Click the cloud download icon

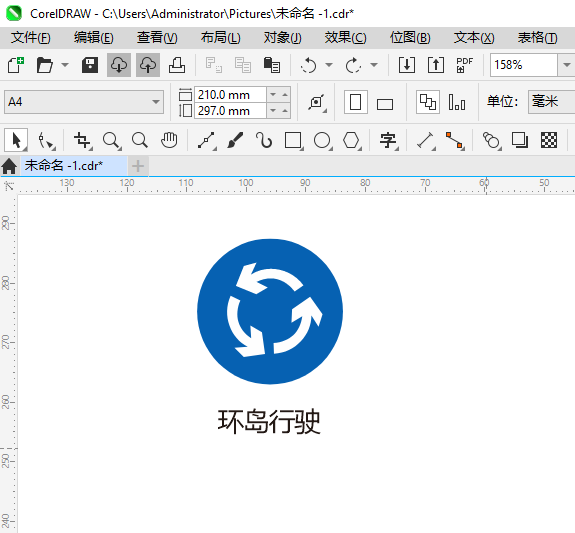tap(119, 65)
